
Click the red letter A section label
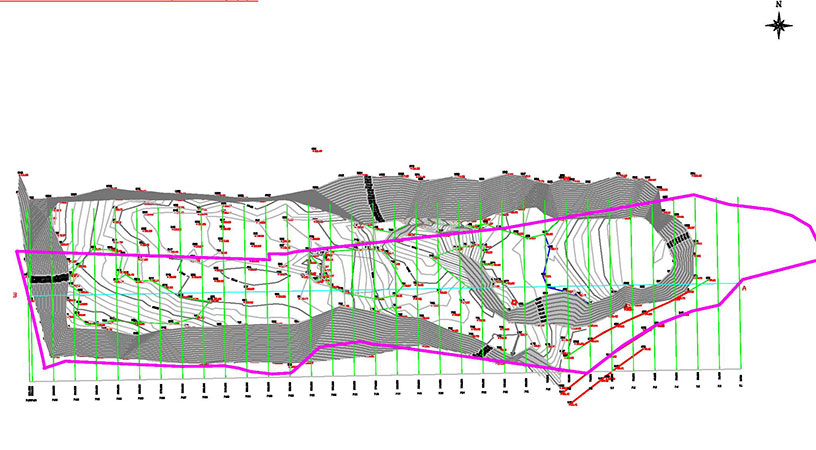pyautogui.click(x=743, y=288)
